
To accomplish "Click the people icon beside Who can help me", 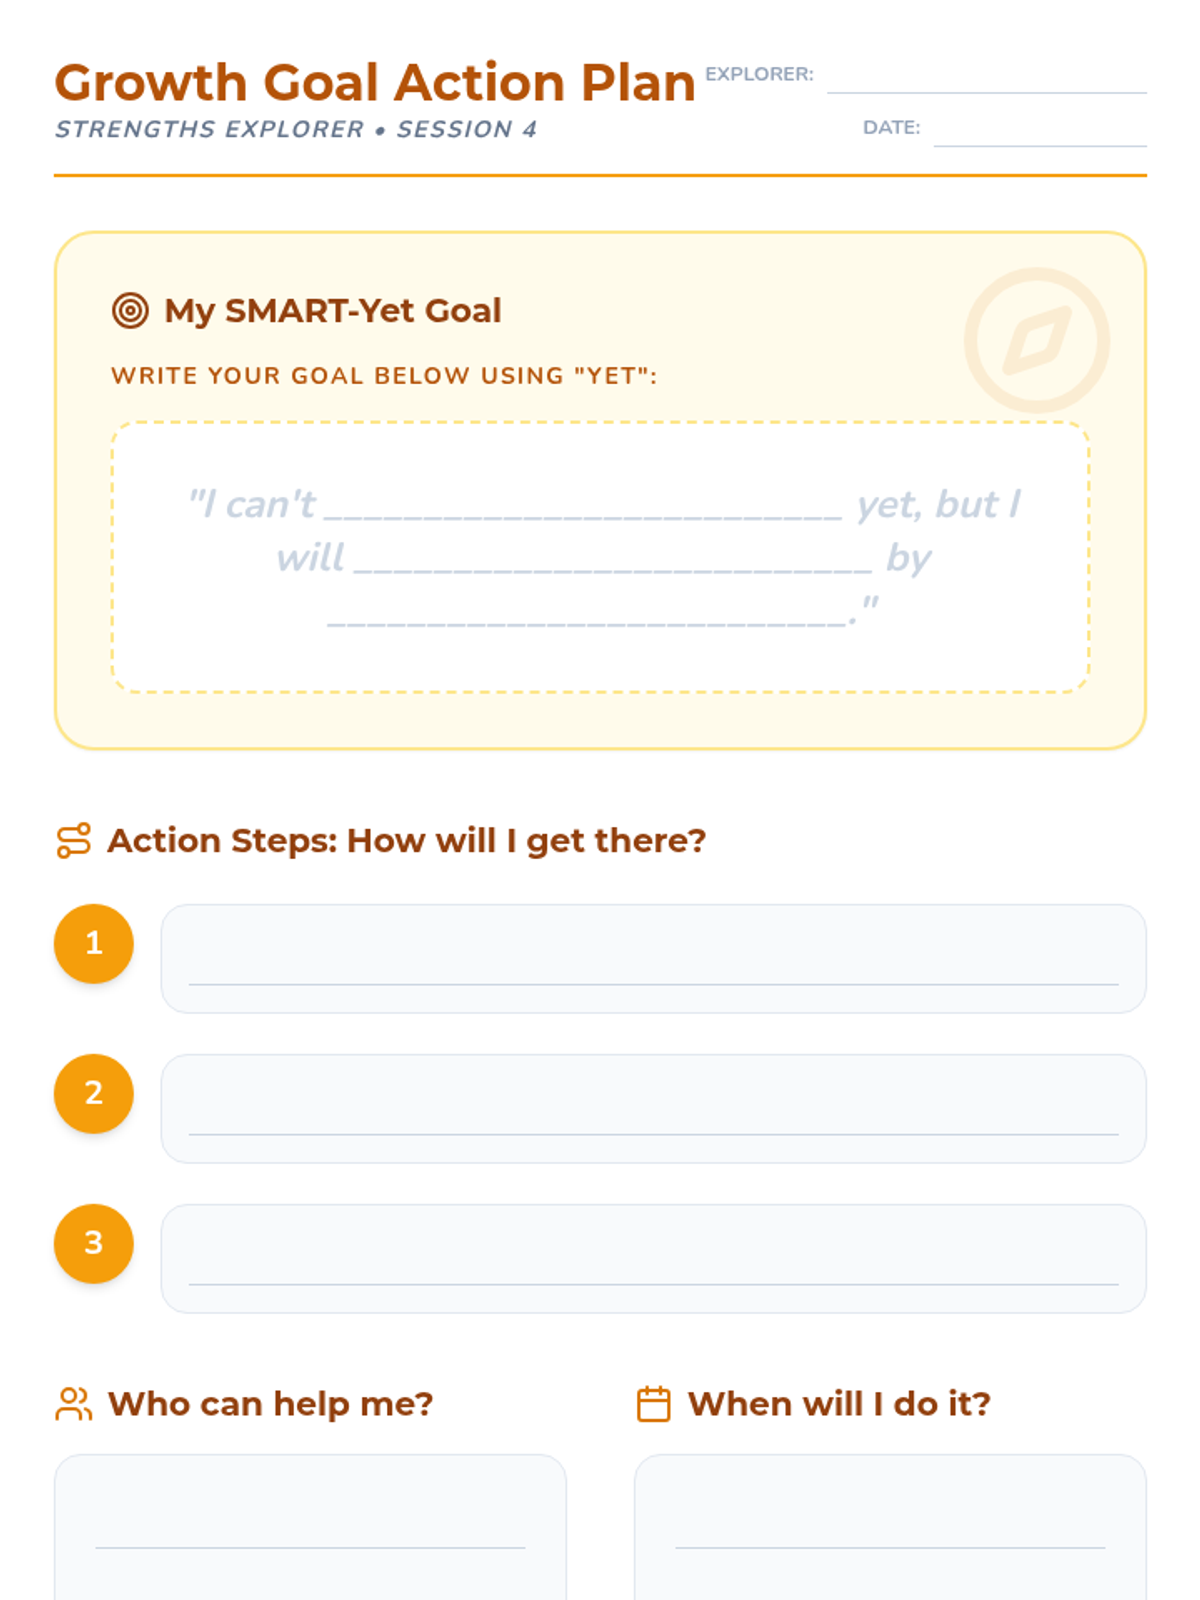I will click(x=74, y=1404).
